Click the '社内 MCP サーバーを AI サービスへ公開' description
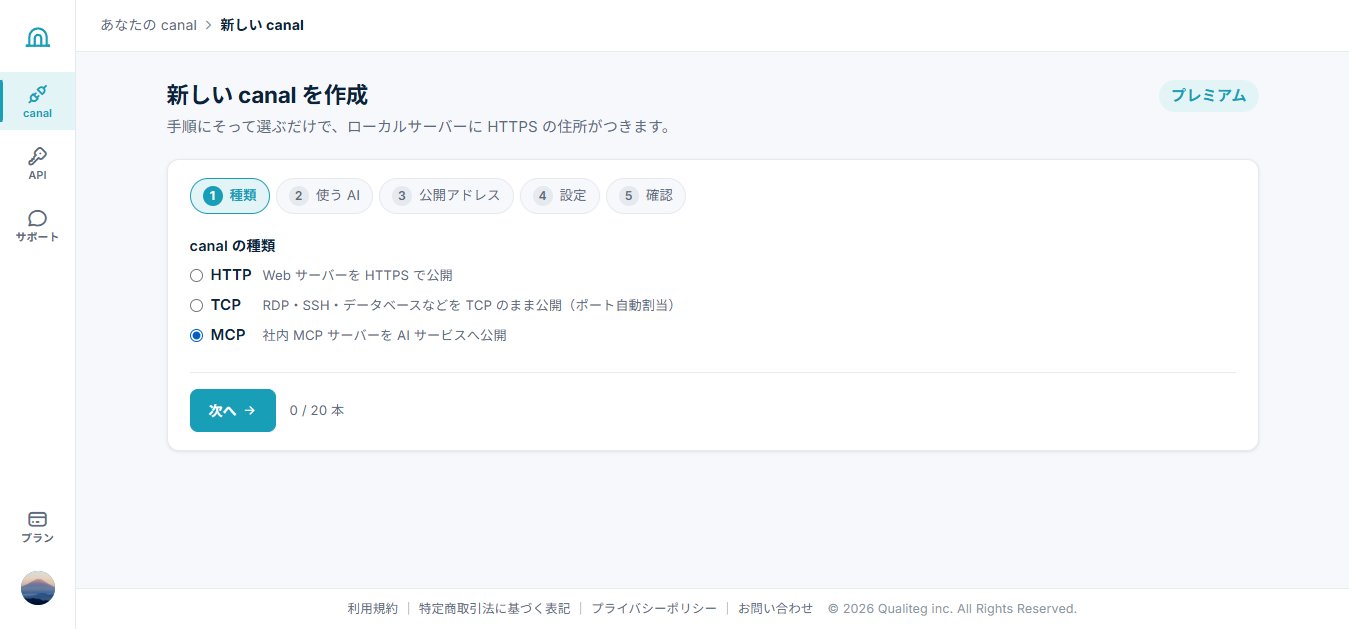 click(x=384, y=335)
